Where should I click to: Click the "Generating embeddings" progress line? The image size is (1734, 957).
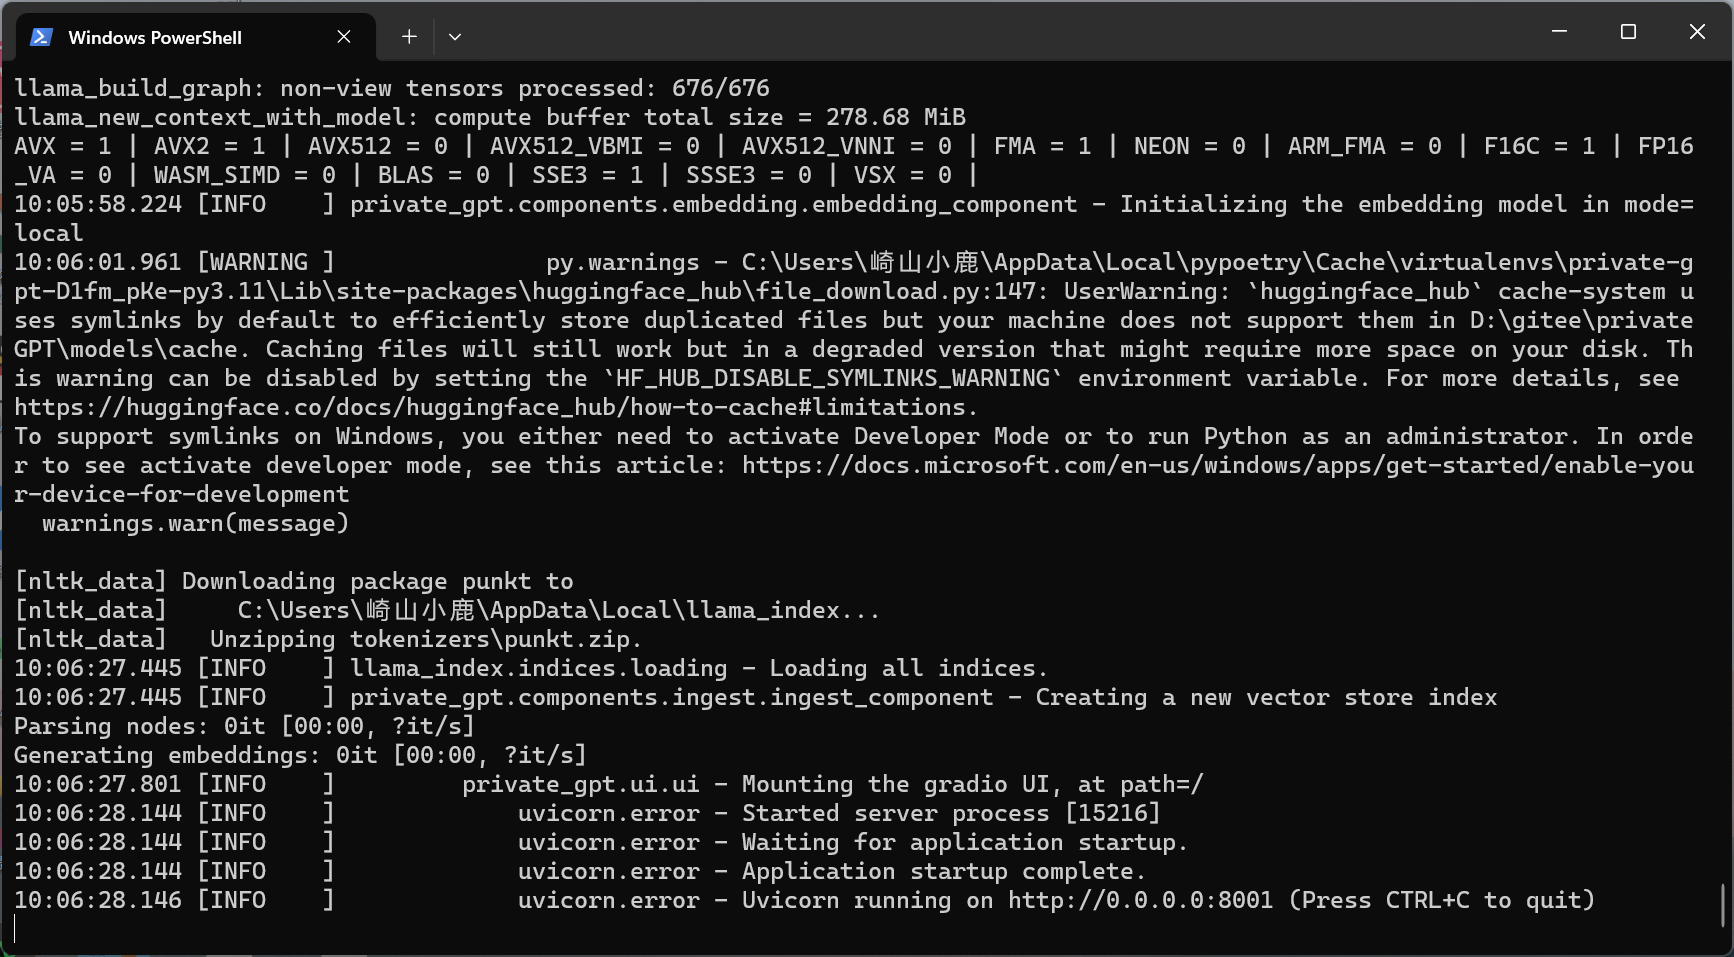click(300, 756)
